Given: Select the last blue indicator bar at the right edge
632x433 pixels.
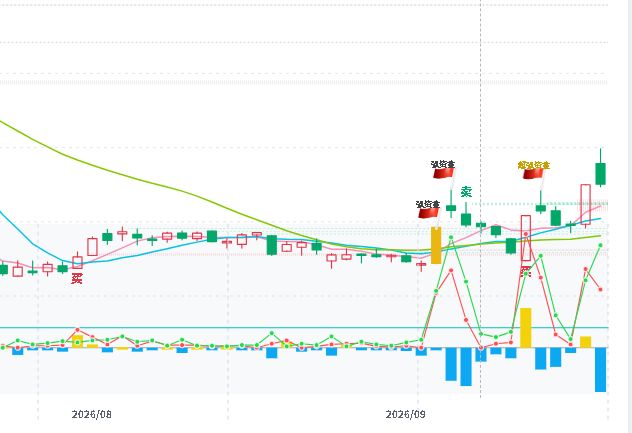Looking at the screenshot, I should [x=601, y=369].
